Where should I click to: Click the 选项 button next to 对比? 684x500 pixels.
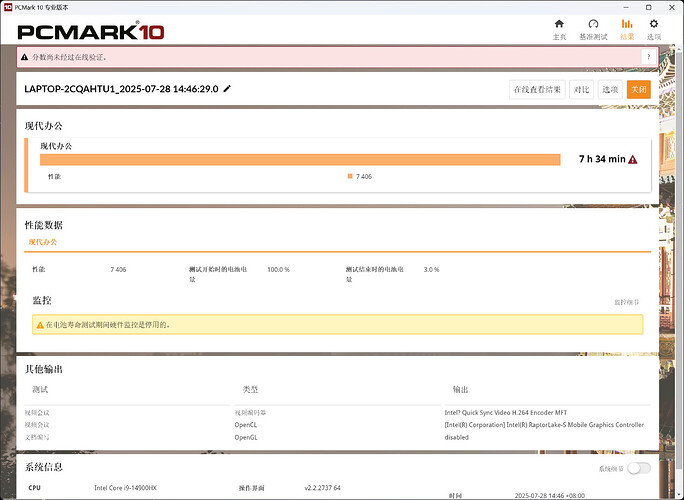tap(610, 89)
